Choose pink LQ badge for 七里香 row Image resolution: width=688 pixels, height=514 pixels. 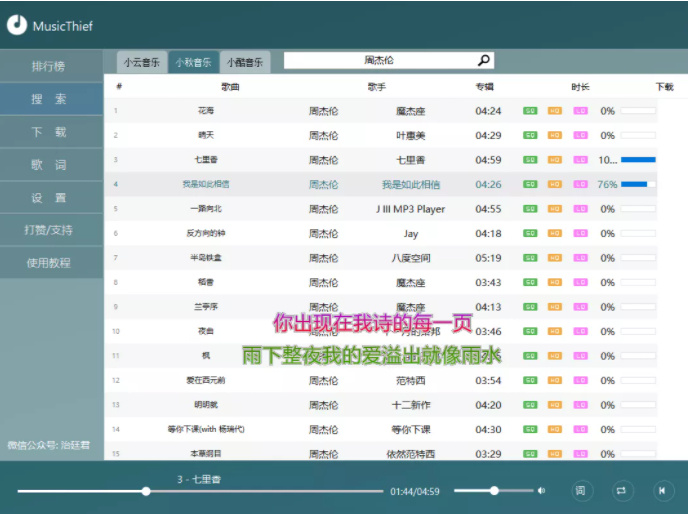(x=580, y=160)
